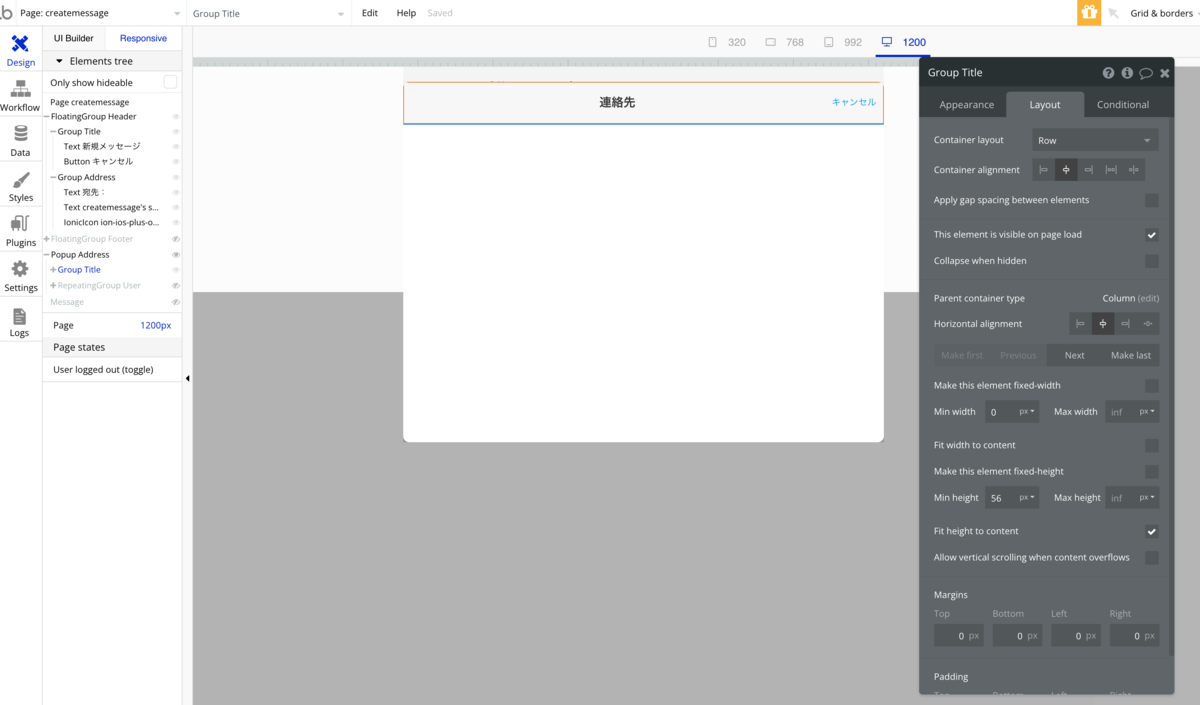This screenshot has height=705, width=1200.
Task: Open help for the Group Title panel
Action: pyautogui.click(x=1108, y=73)
